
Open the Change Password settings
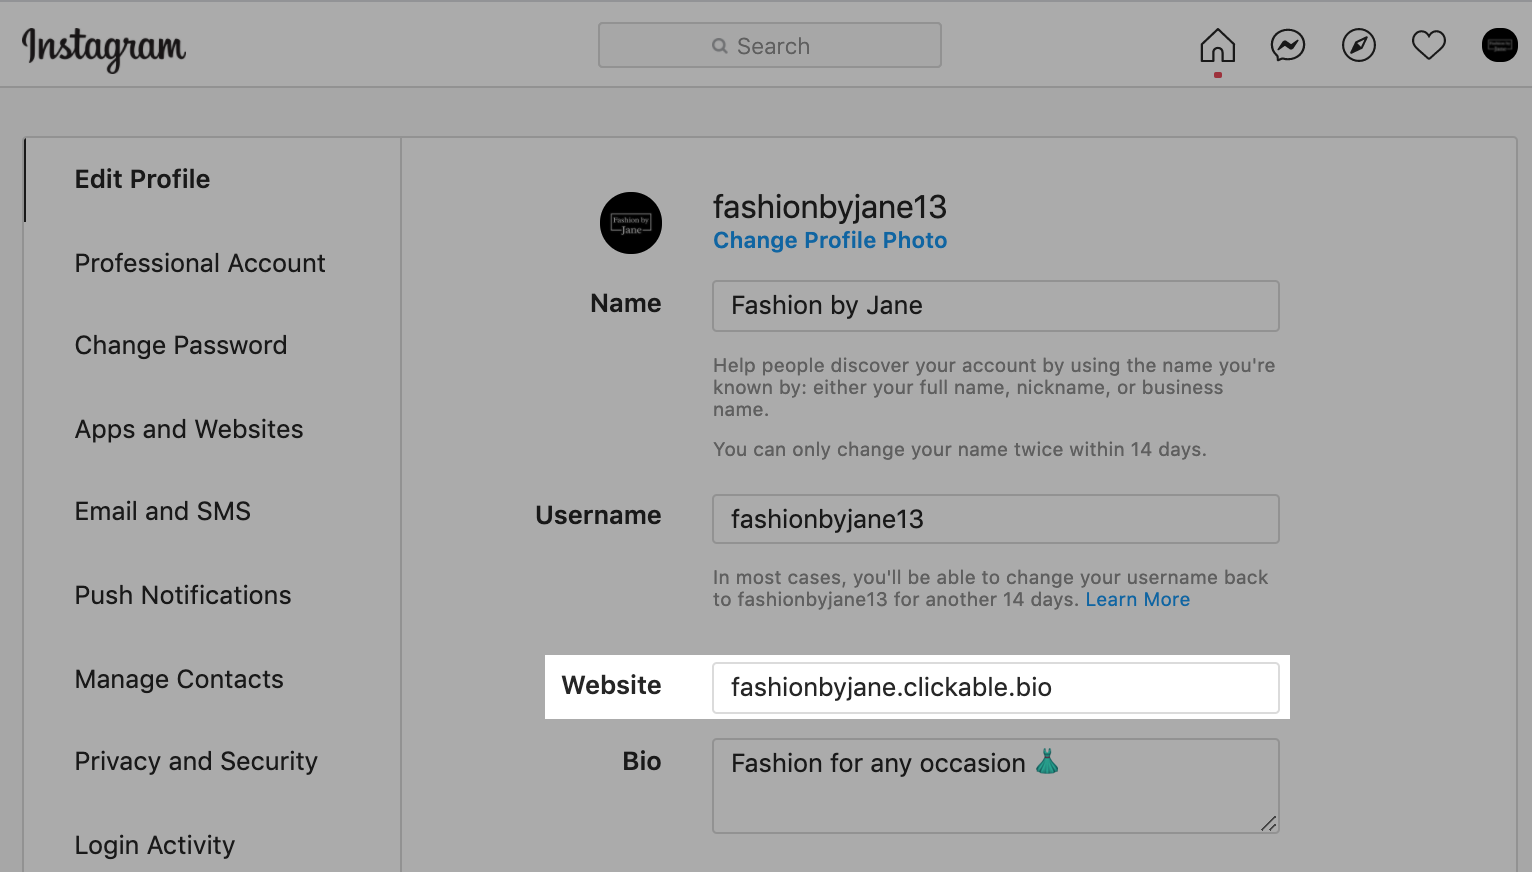point(180,345)
